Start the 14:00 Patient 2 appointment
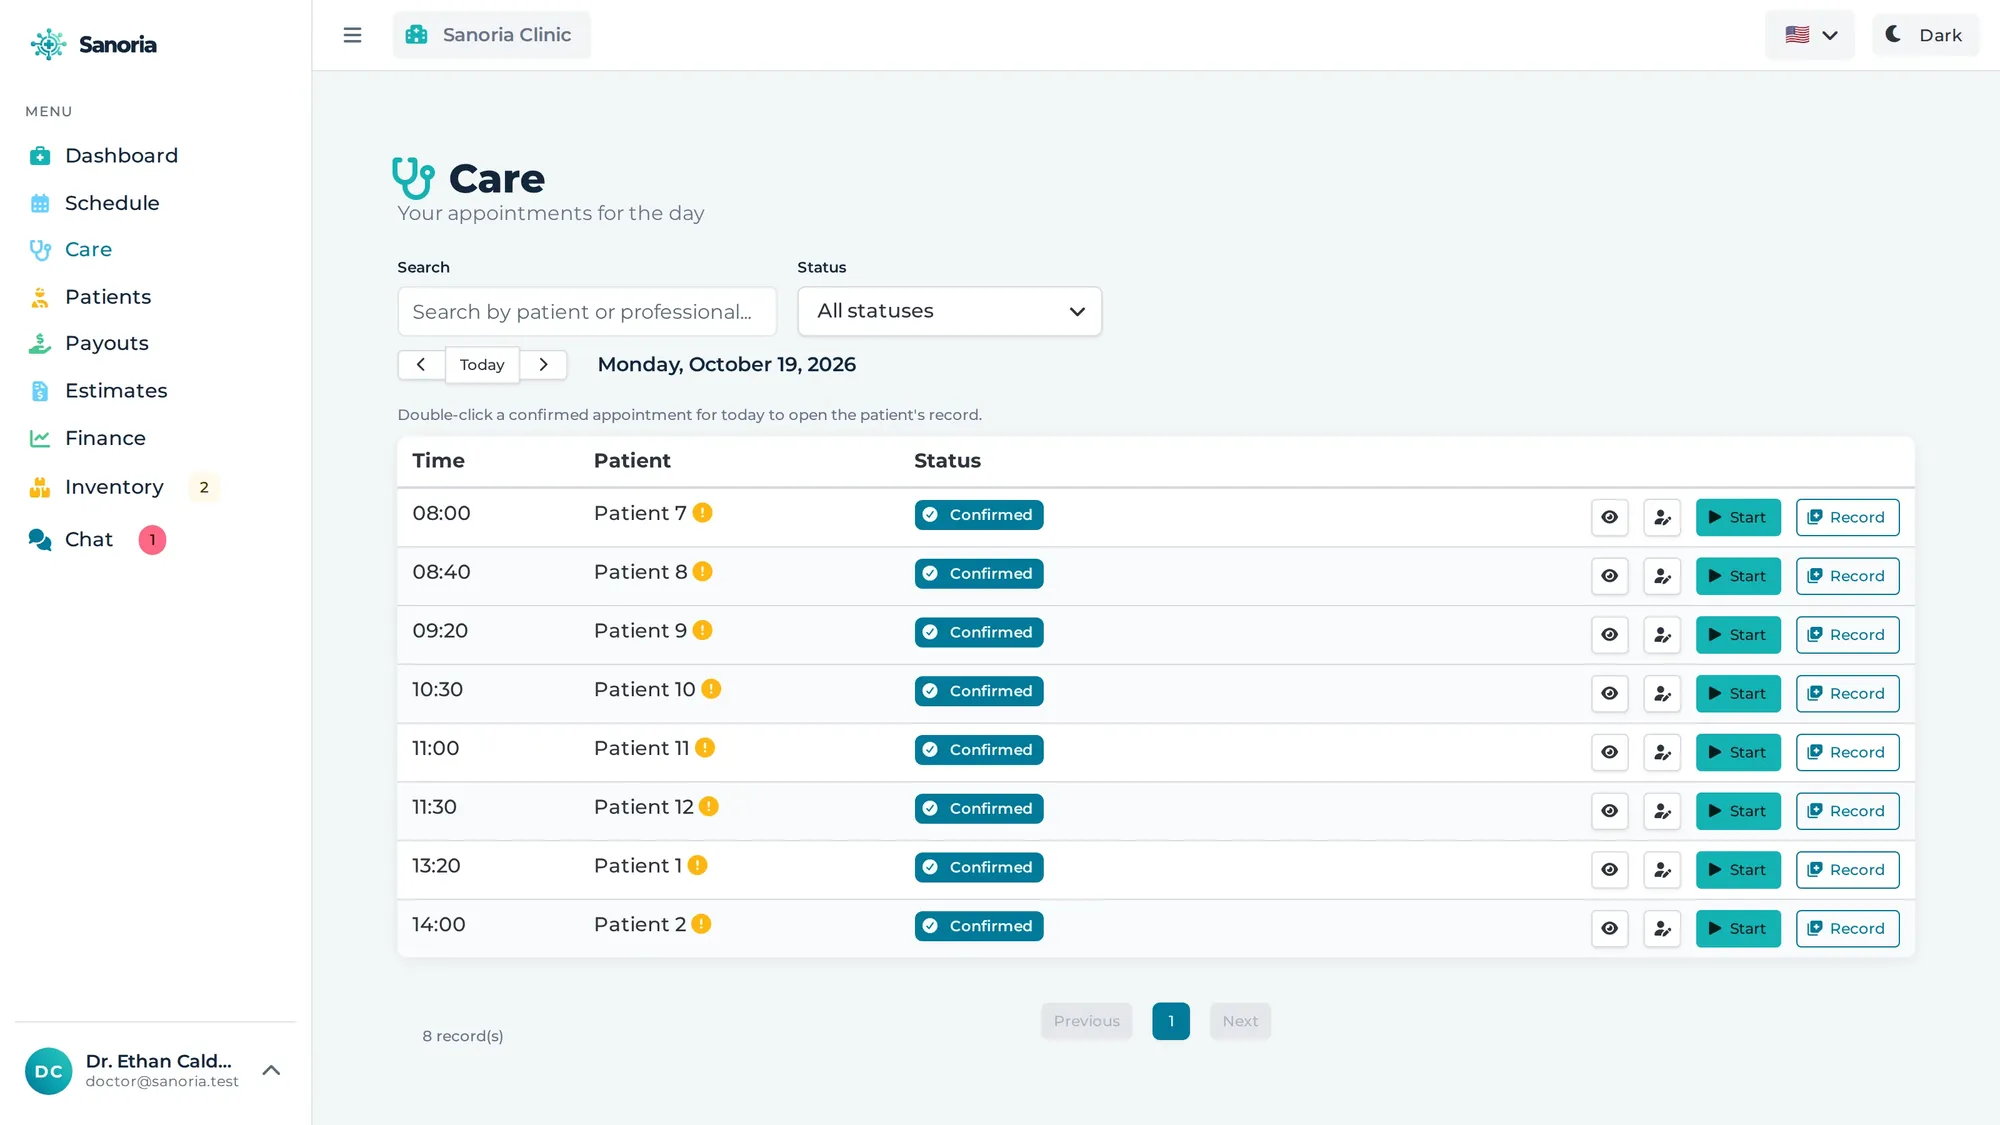Image resolution: width=2000 pixels, height=1125 pixels. [1738, 928]
